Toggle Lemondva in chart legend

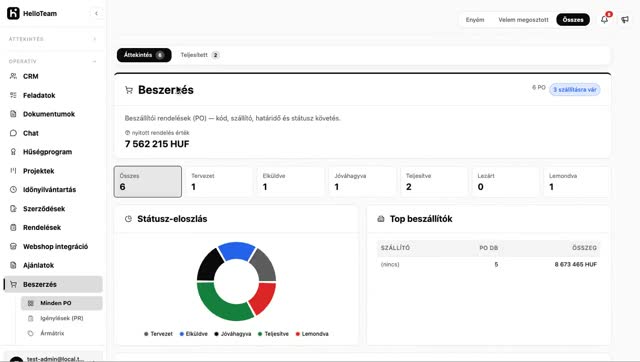click(312, 334)
